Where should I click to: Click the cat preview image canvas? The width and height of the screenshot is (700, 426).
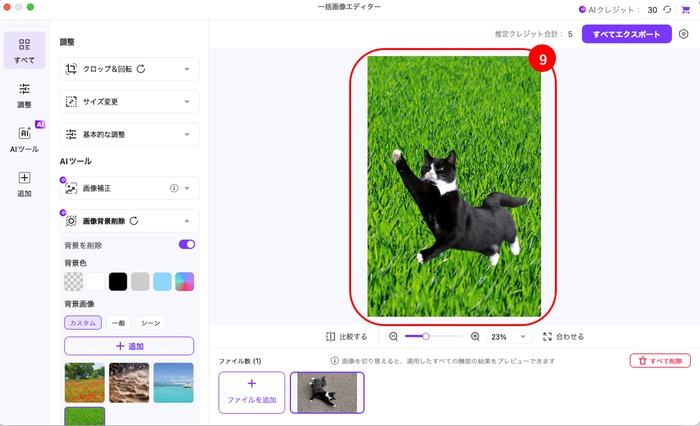[454, 186]
